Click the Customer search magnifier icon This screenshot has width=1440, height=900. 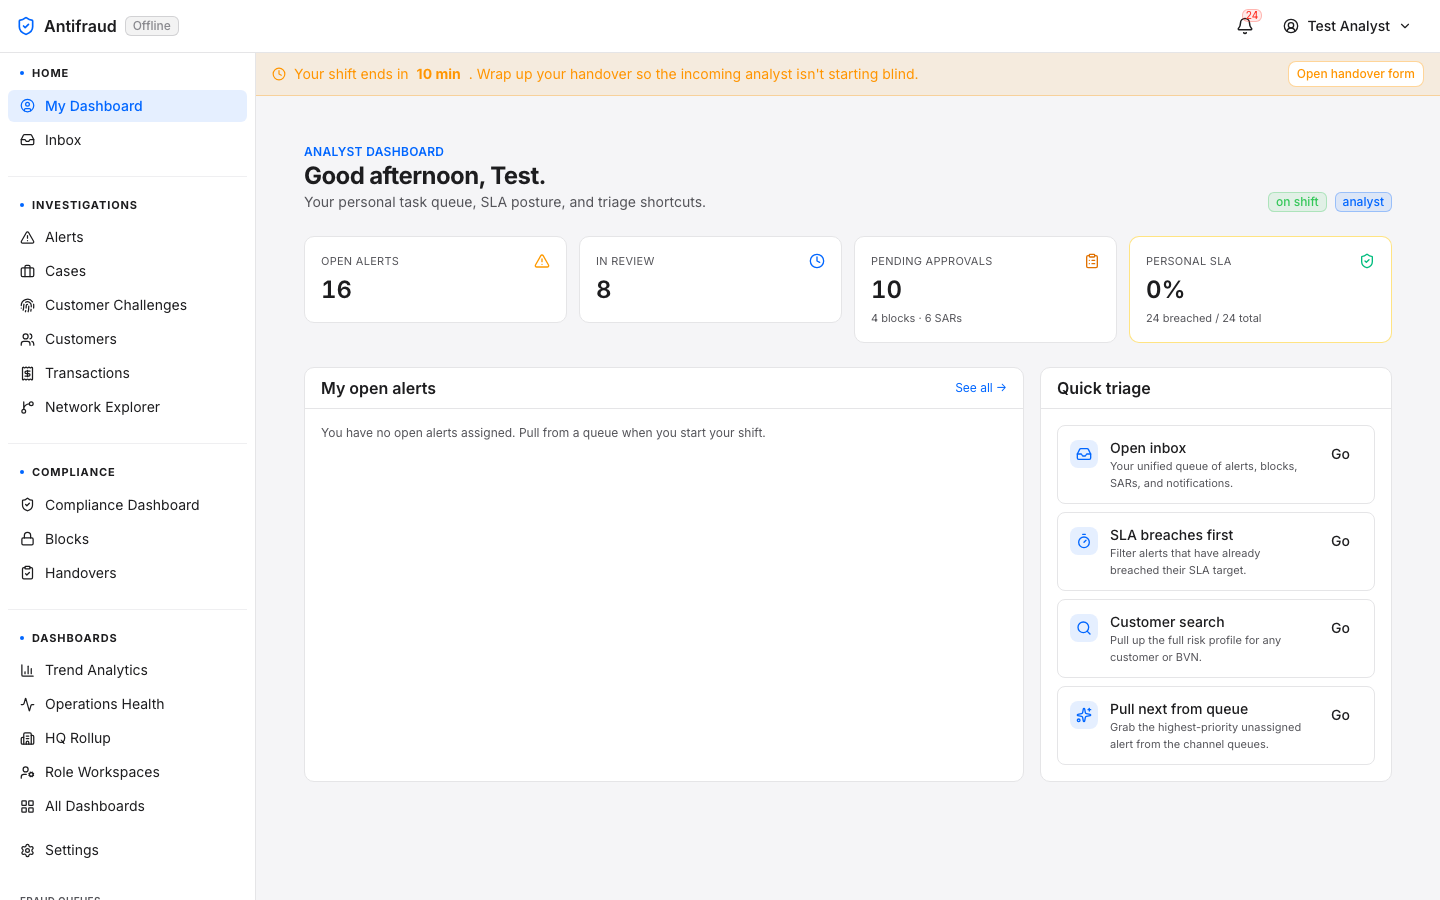(x=1084, y=628)
